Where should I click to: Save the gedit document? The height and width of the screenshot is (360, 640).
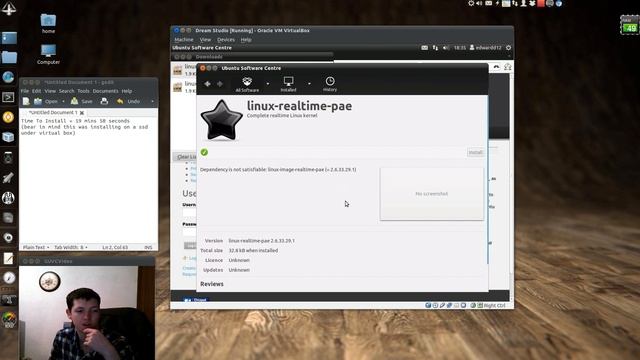(x=82, y=101)
